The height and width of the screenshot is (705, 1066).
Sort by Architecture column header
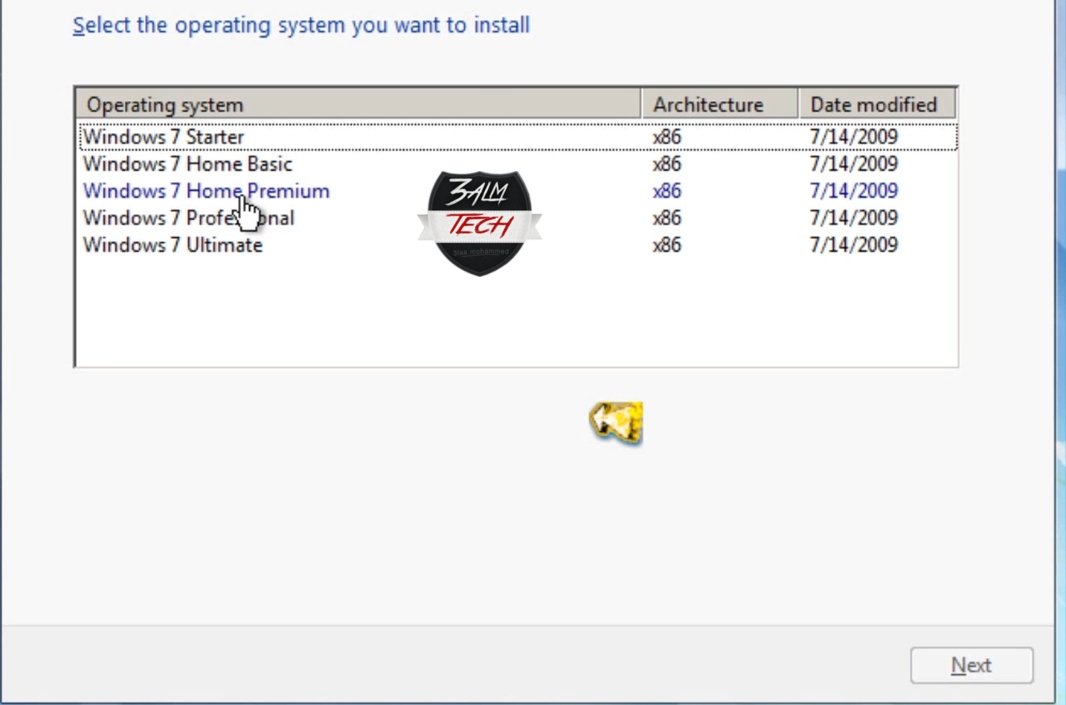(720, 105)
